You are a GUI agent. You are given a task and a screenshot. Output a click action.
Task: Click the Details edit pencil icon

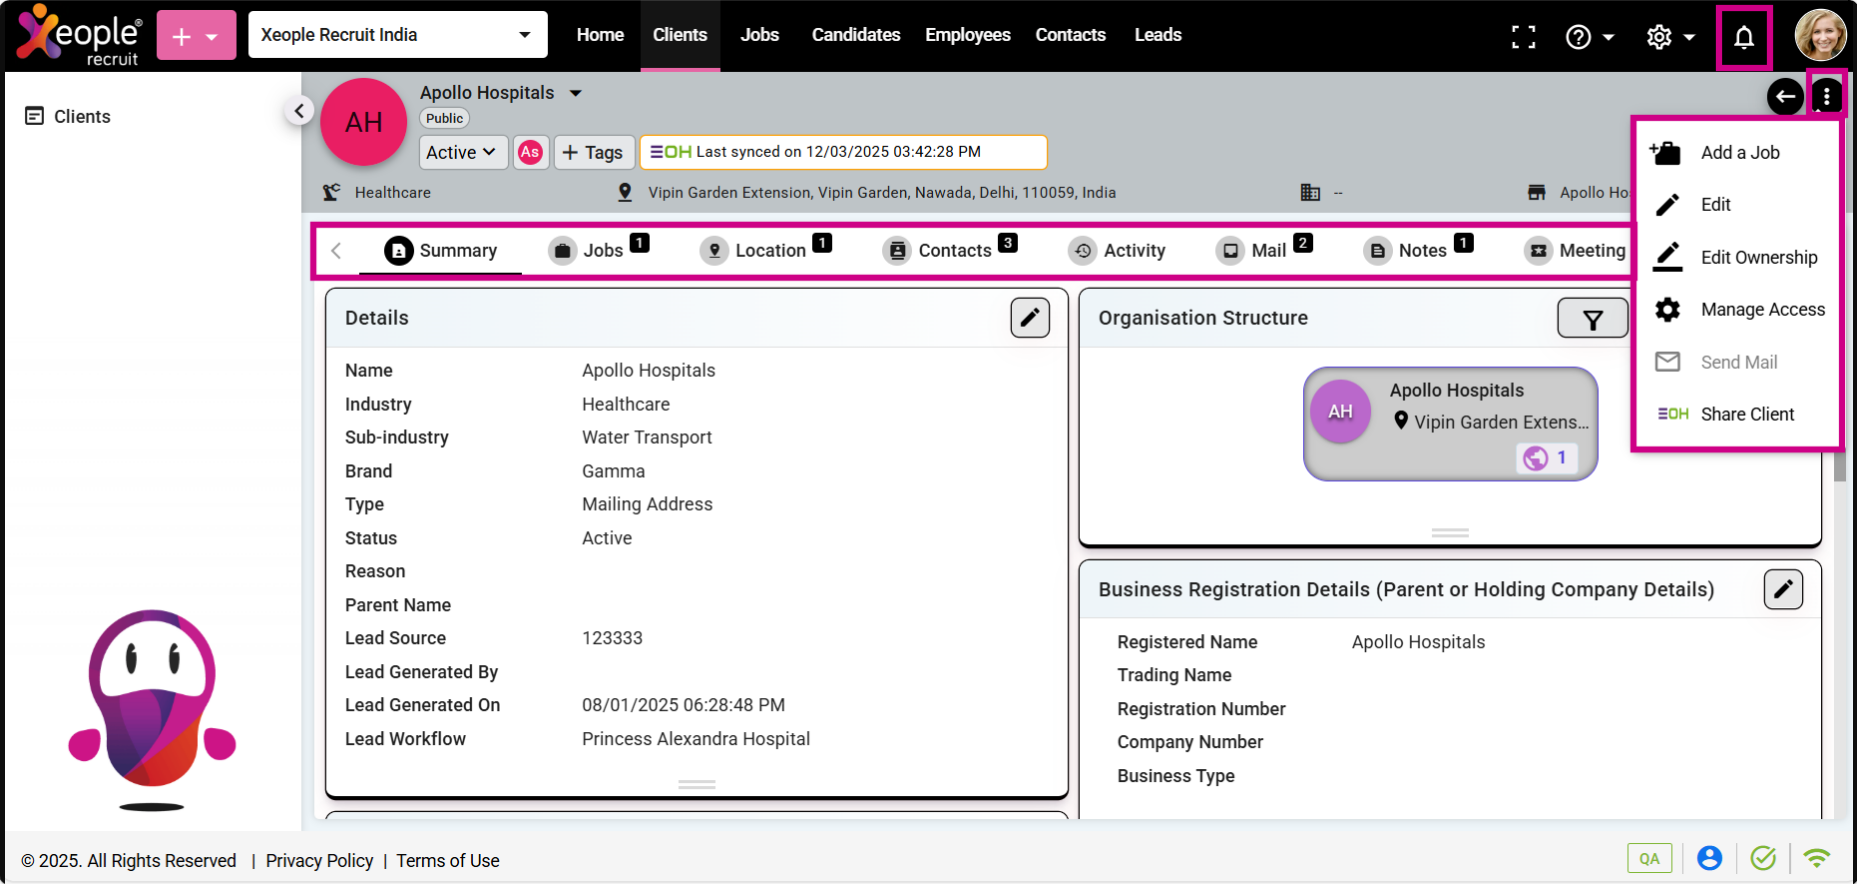coord(1029,318)
